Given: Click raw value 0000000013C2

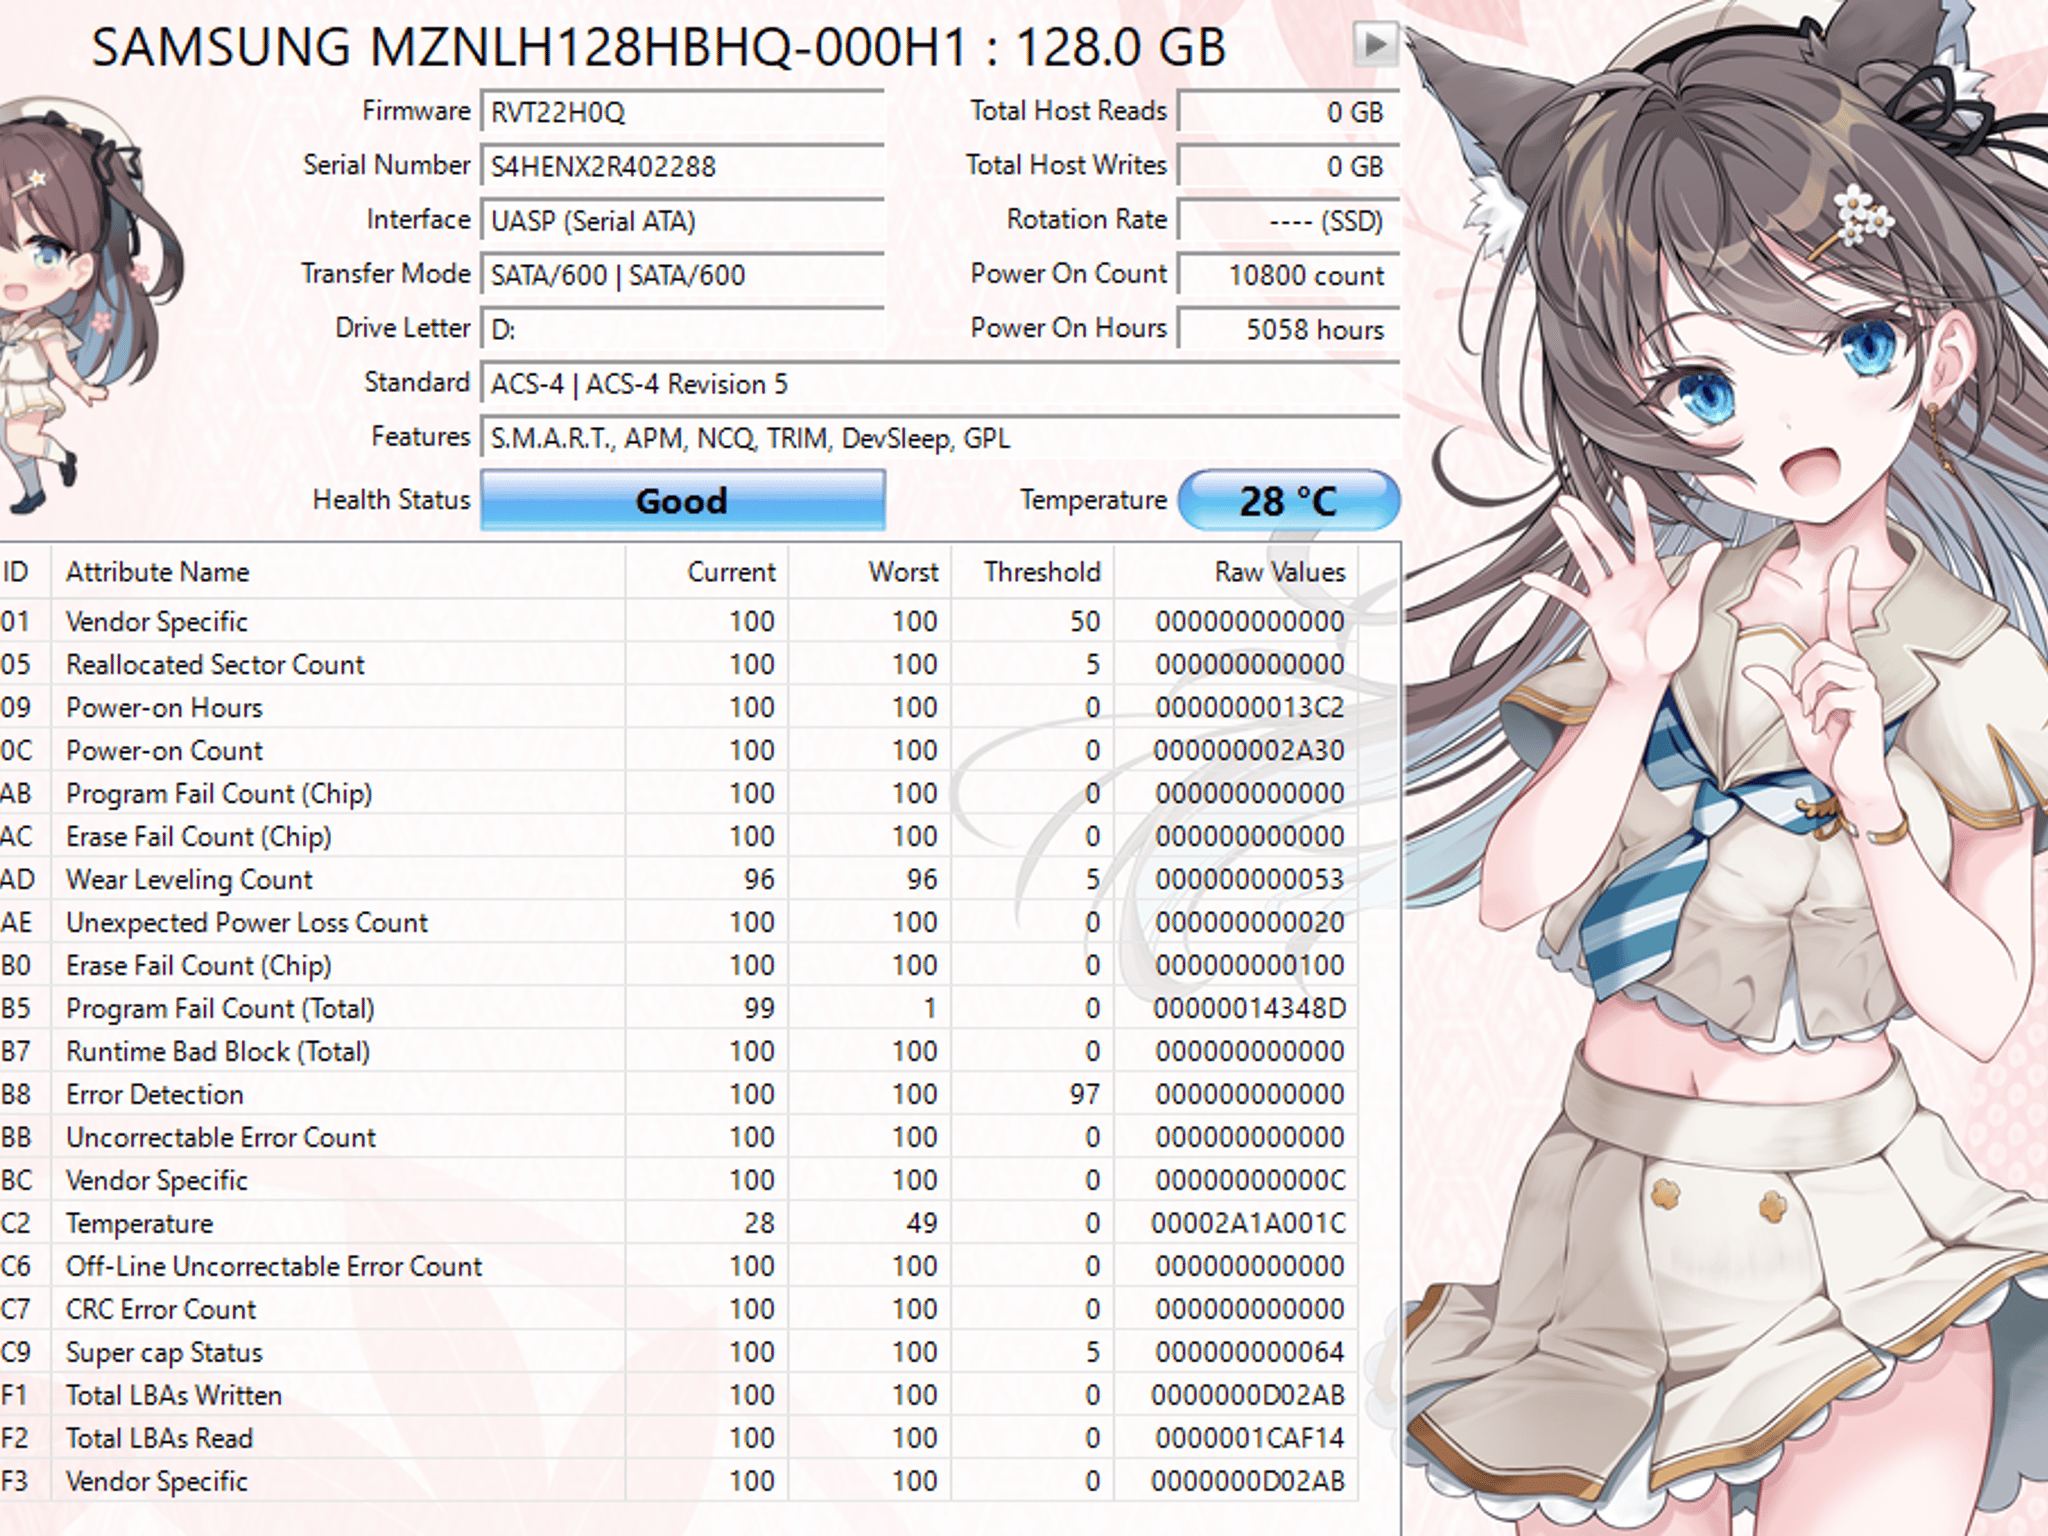Looking at the screenshot, I should [x=1249, y=708].
